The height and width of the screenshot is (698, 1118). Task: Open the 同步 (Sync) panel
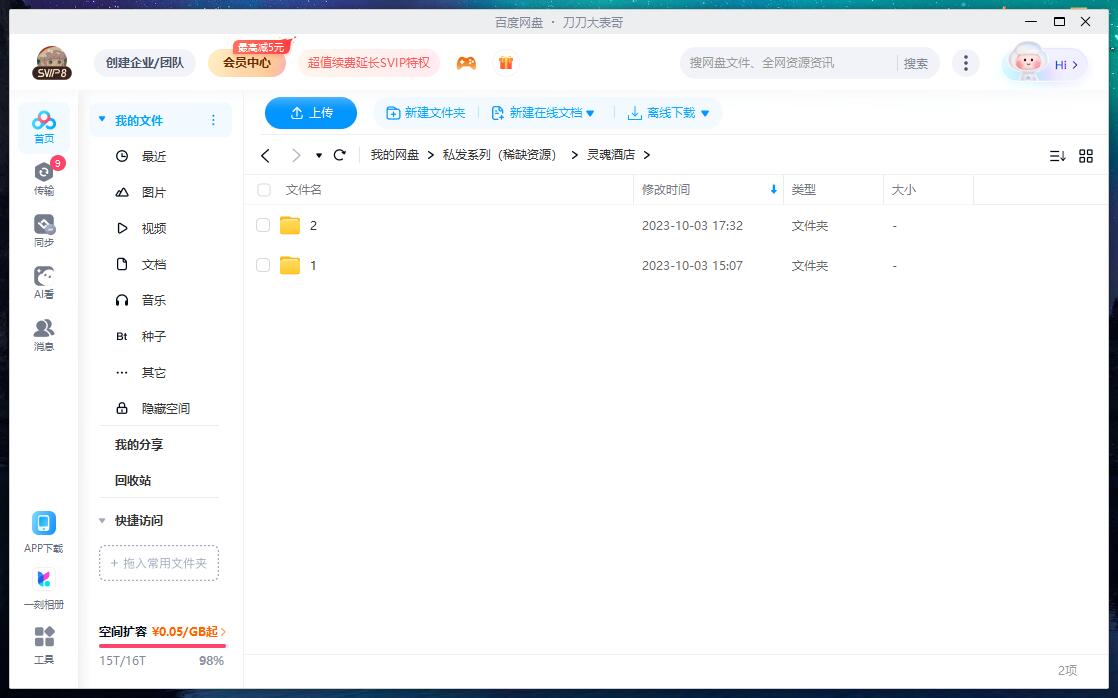click(43, 228)
